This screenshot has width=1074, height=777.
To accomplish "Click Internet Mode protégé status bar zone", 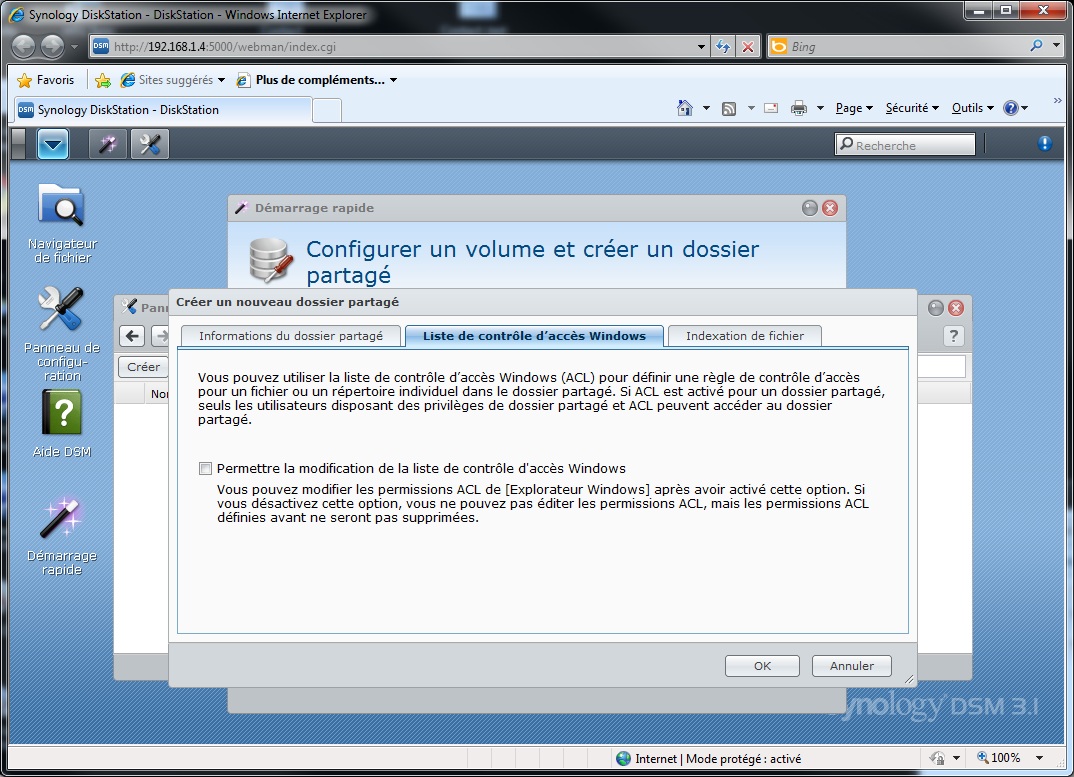I will pyautogui.click(x=708, y=758).
